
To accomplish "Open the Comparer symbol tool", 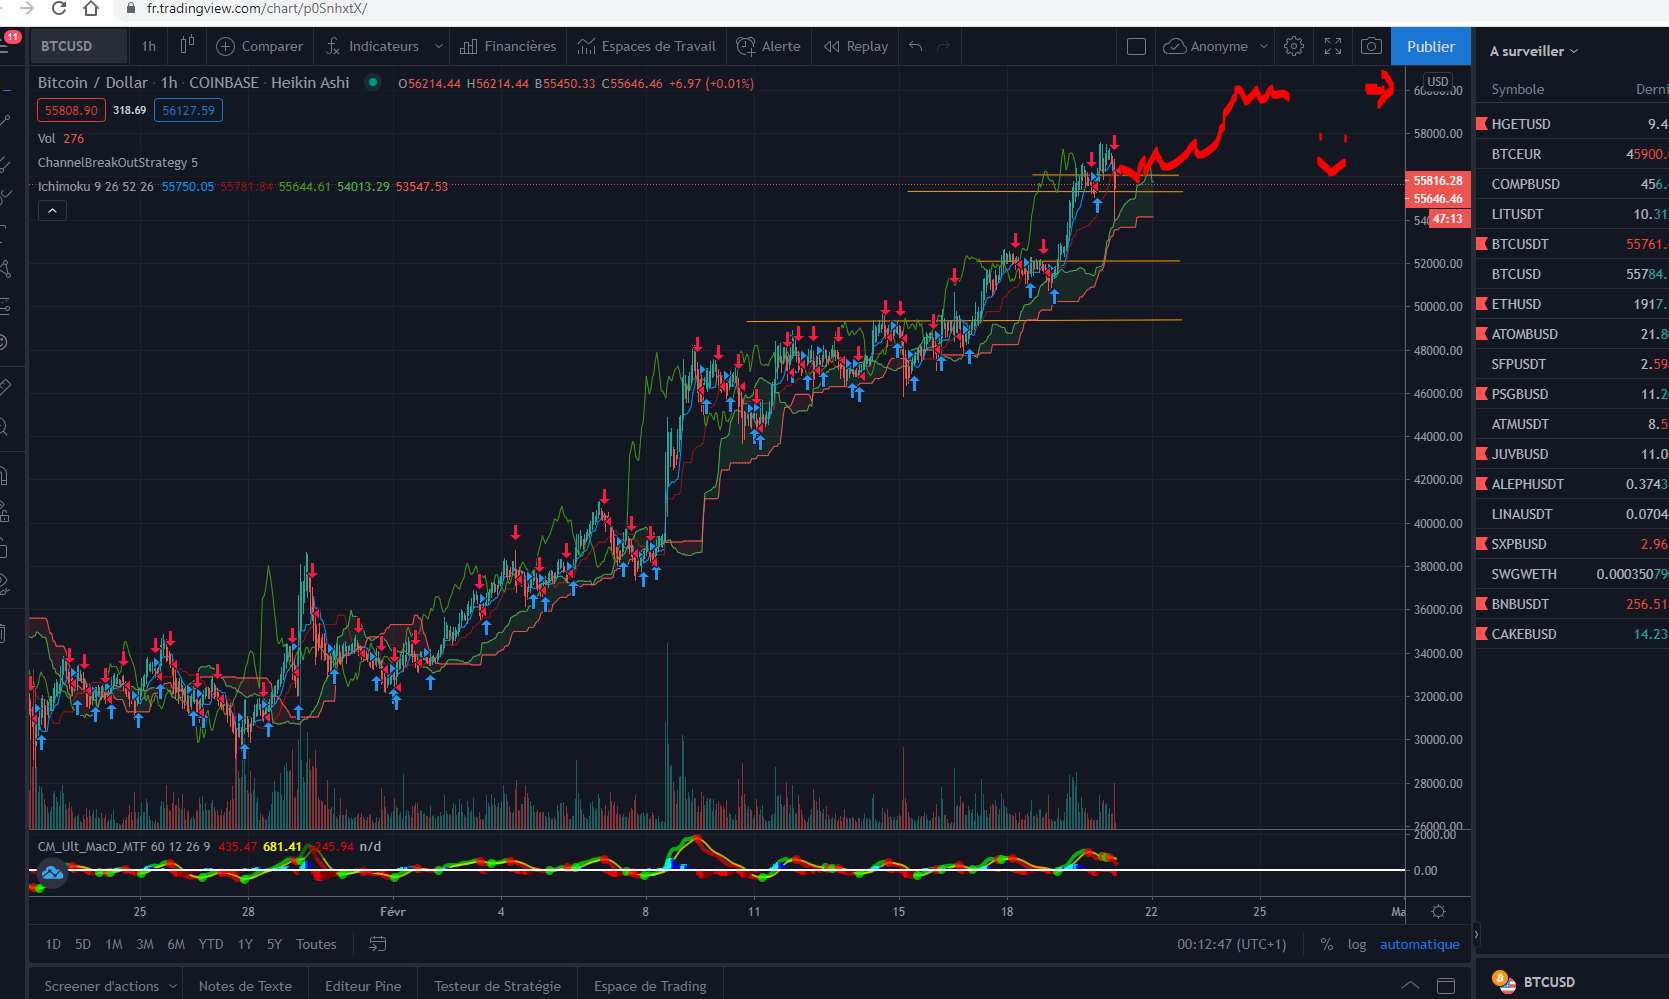I will 259,46.
